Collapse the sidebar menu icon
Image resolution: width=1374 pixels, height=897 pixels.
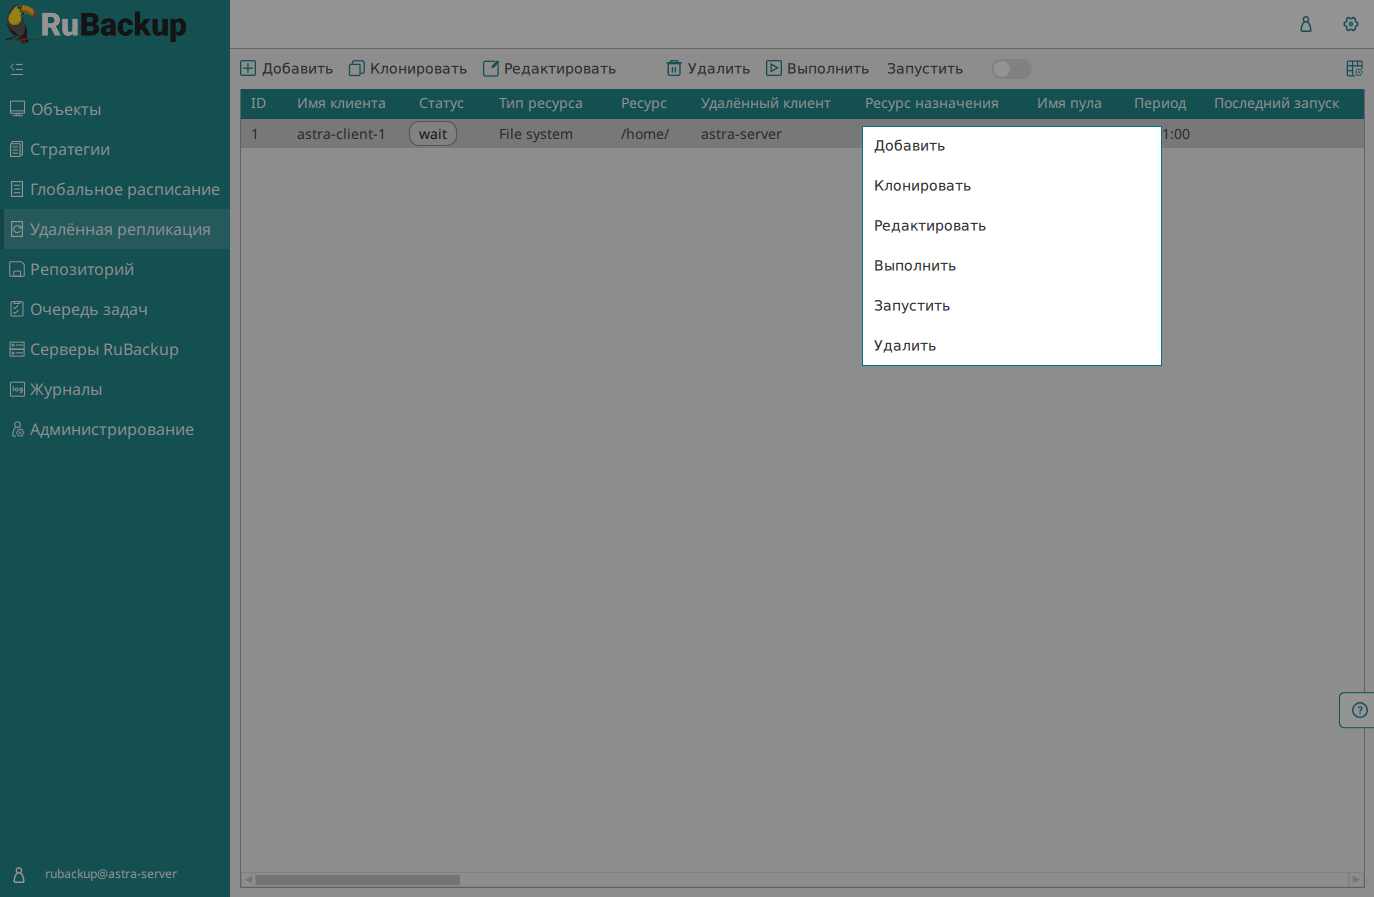[17, 69]
